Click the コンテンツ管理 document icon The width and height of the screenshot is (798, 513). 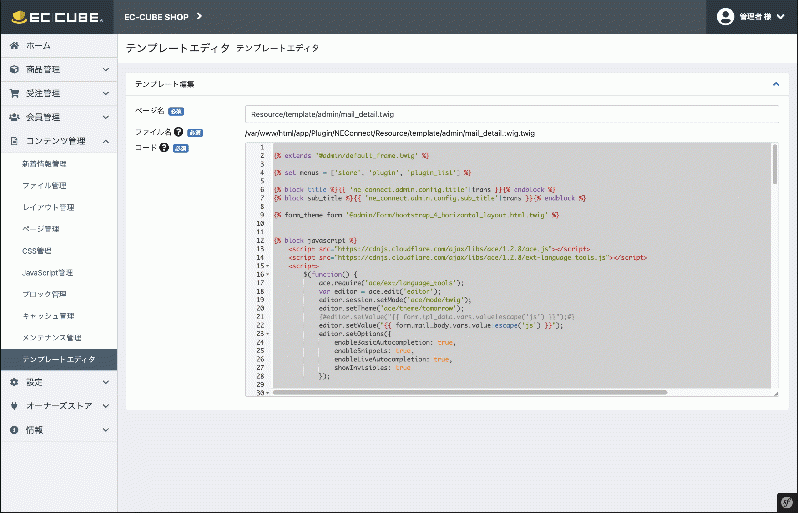click(14, 141)
